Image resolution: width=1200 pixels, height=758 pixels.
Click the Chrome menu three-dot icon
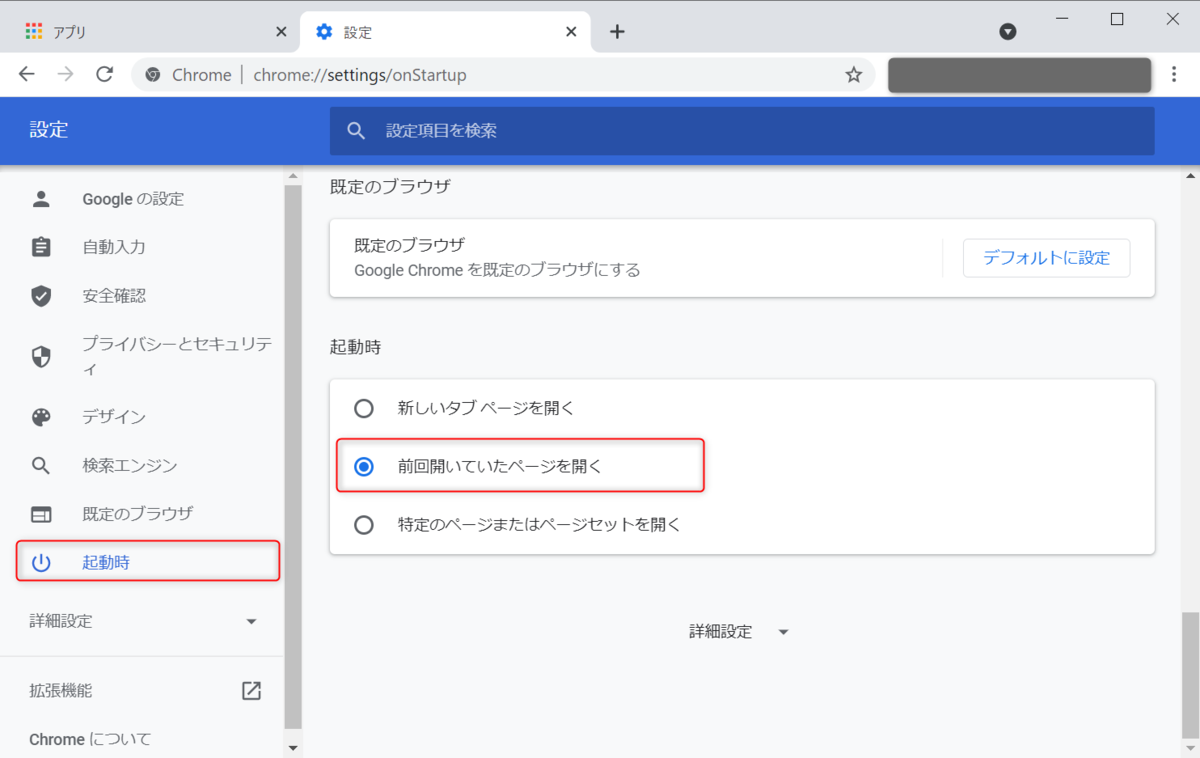[x=1174, y=74]
